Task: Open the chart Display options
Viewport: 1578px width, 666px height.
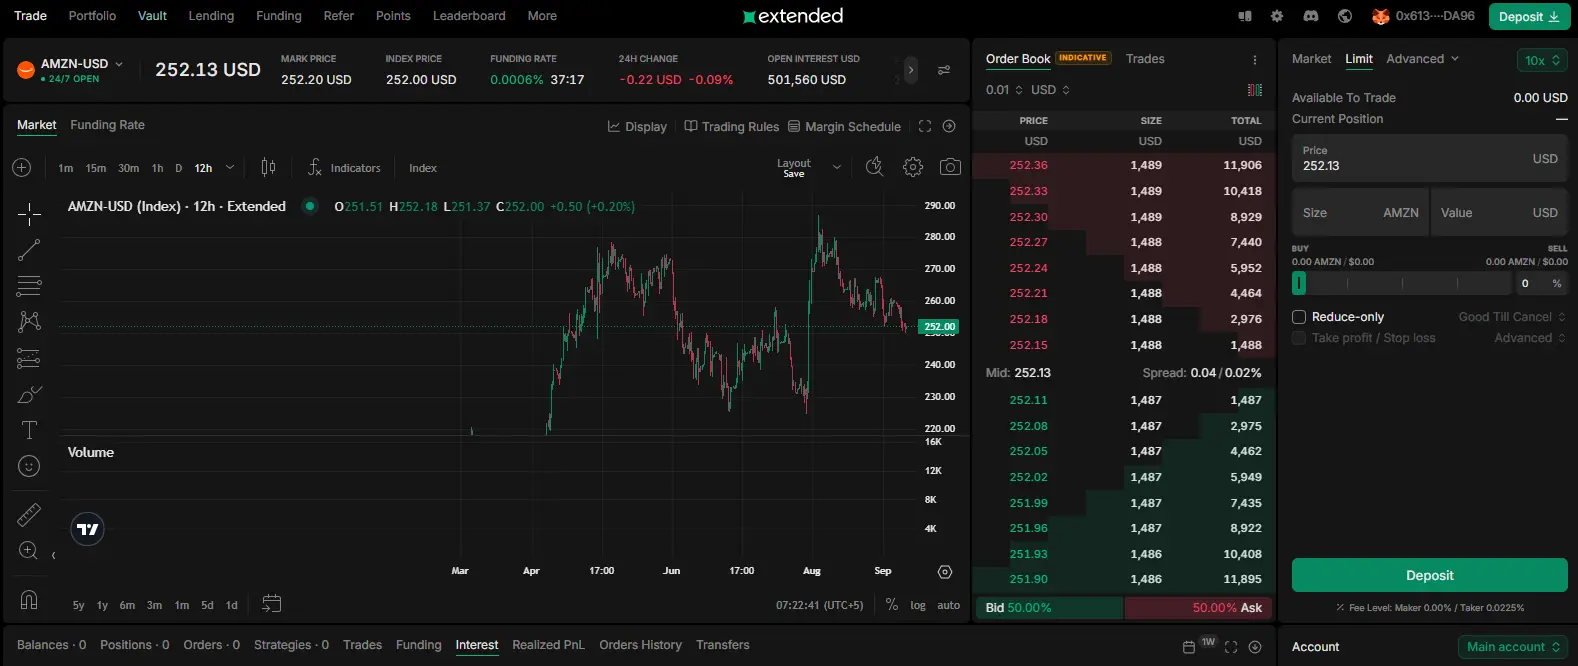Action: pyautogui.click(x=637, y=127)
